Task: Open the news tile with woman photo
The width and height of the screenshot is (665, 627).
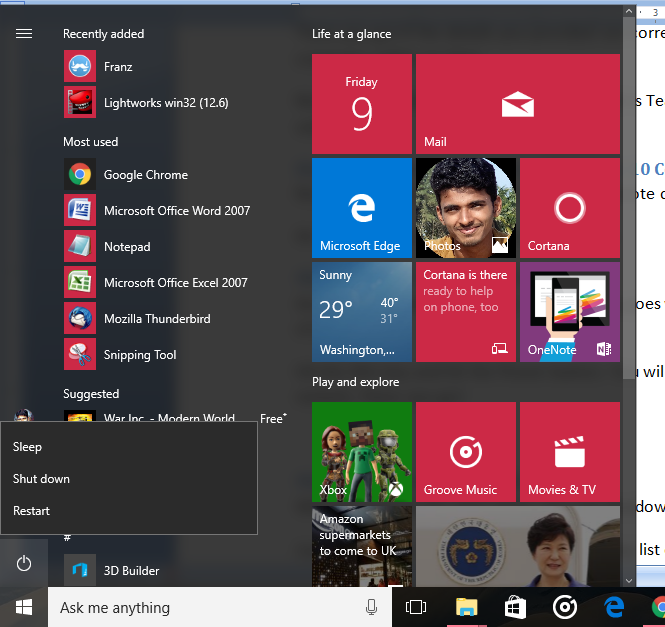Action: click(x=517, y=546)
